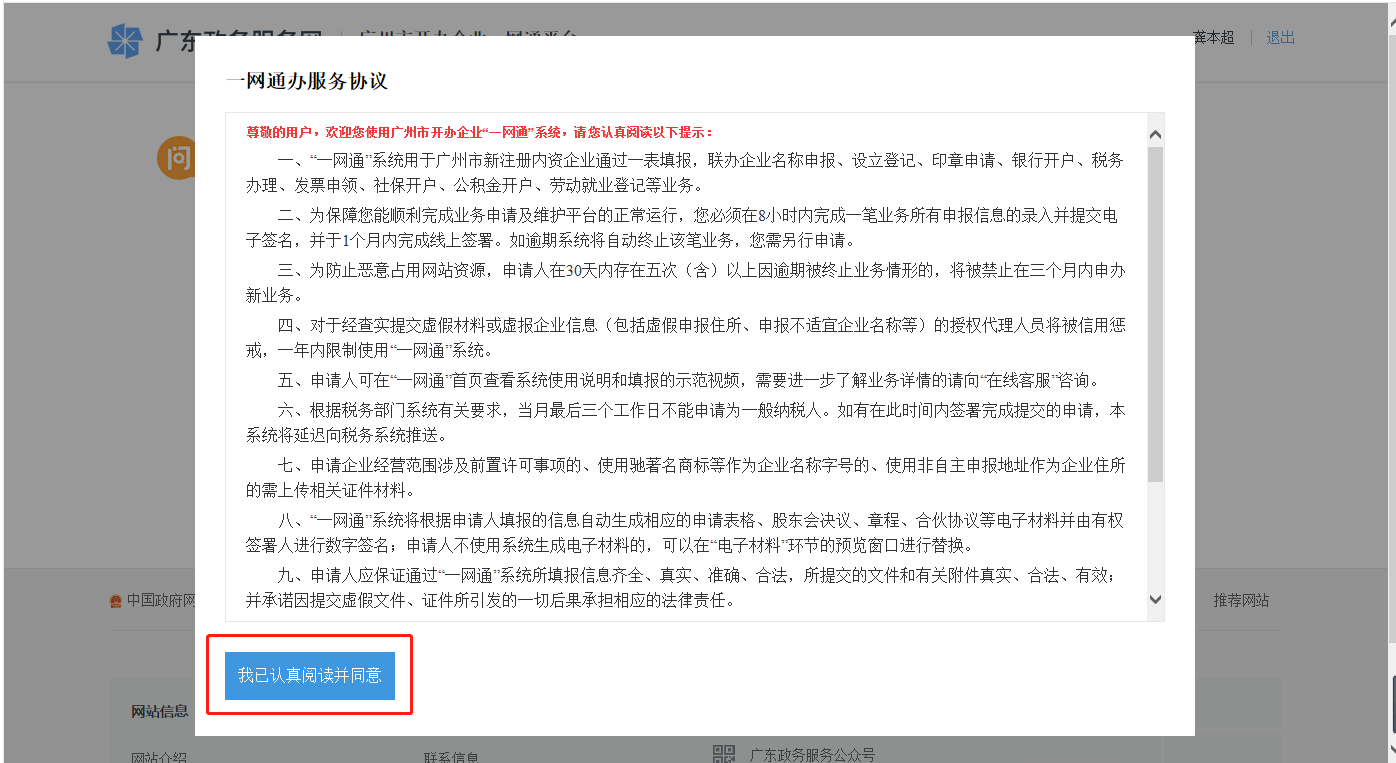Click the red greeting line 尊敬的用户
The width and height of the screenshot is (1396, 763).
tap(480, 132)
